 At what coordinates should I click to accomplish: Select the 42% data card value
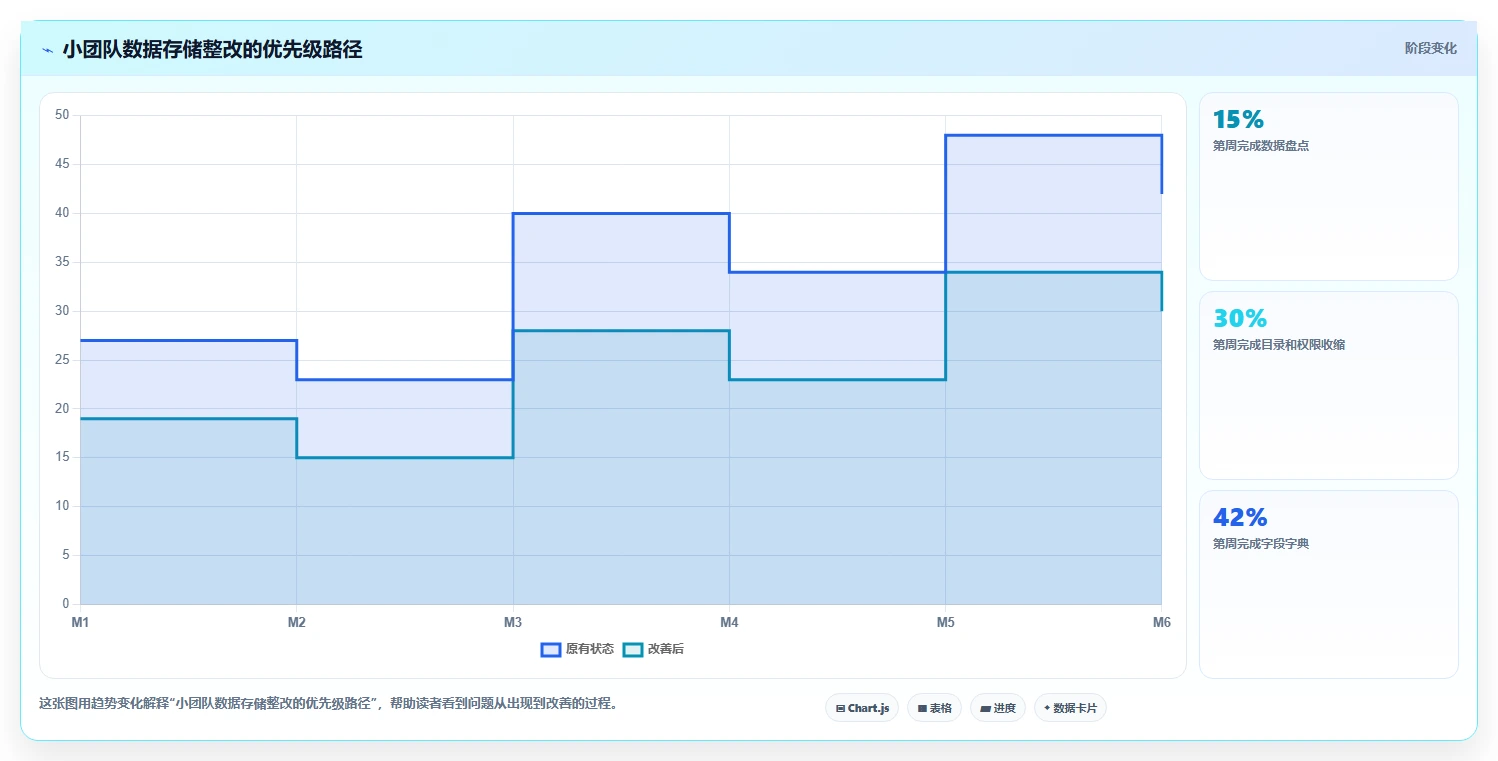tap(1240, 517)
